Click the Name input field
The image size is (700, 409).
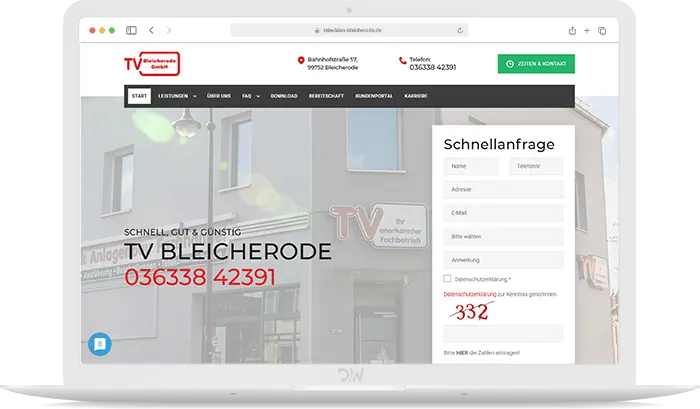[x=471, y=166]
